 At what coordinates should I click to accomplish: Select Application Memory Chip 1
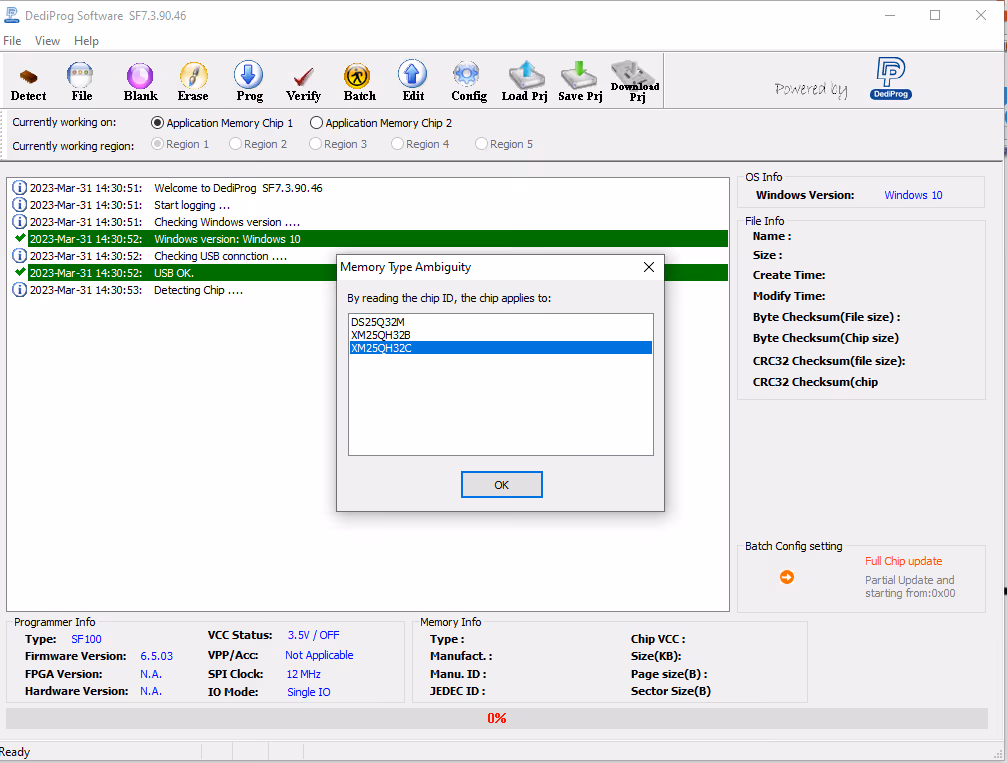pos(222,123)
